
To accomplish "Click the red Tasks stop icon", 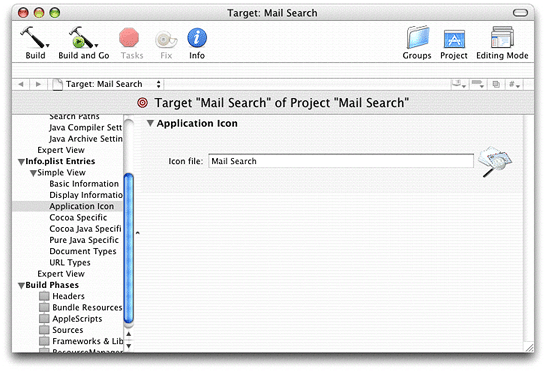I will [129, 38].
